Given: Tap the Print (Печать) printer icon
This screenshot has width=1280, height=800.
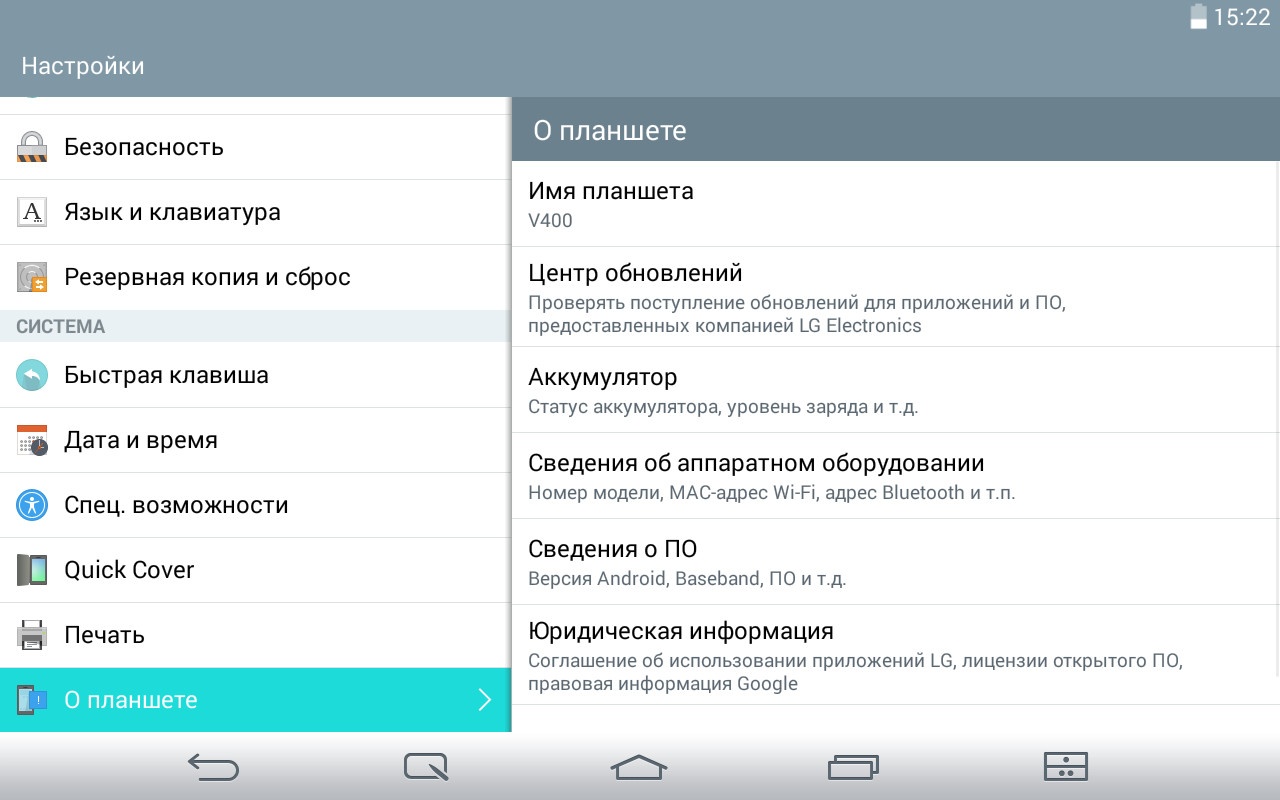Looking at the screenshot, I should click(x=32, y=635).
